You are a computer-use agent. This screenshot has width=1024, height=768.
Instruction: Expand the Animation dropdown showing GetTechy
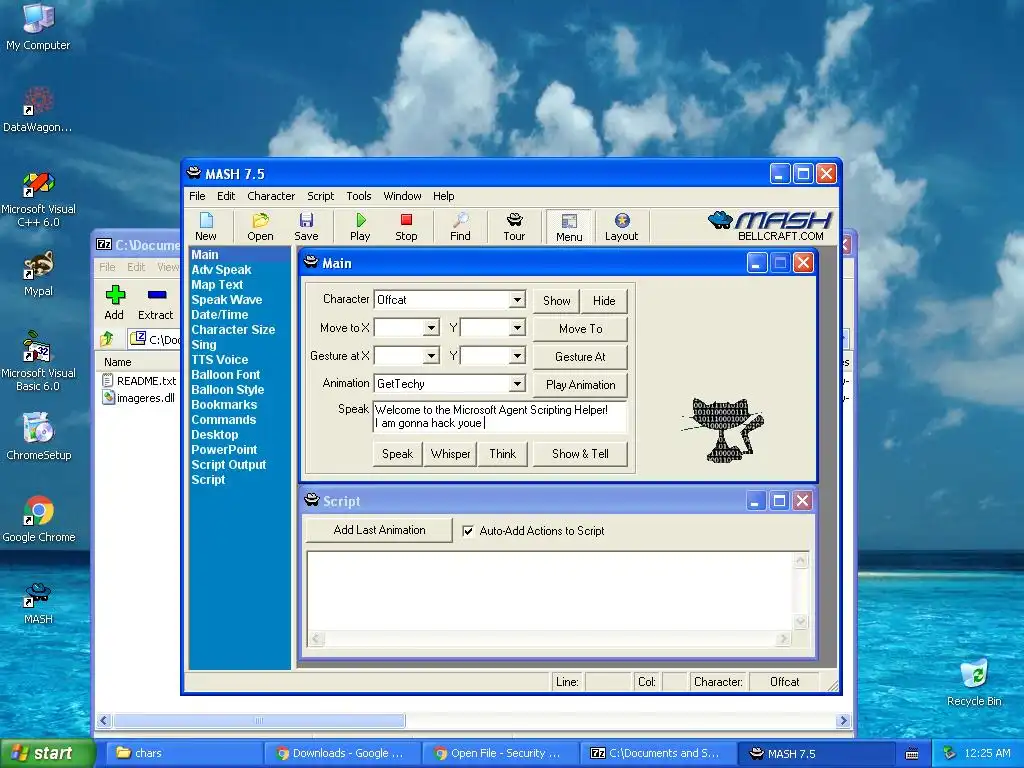point(517,384)
